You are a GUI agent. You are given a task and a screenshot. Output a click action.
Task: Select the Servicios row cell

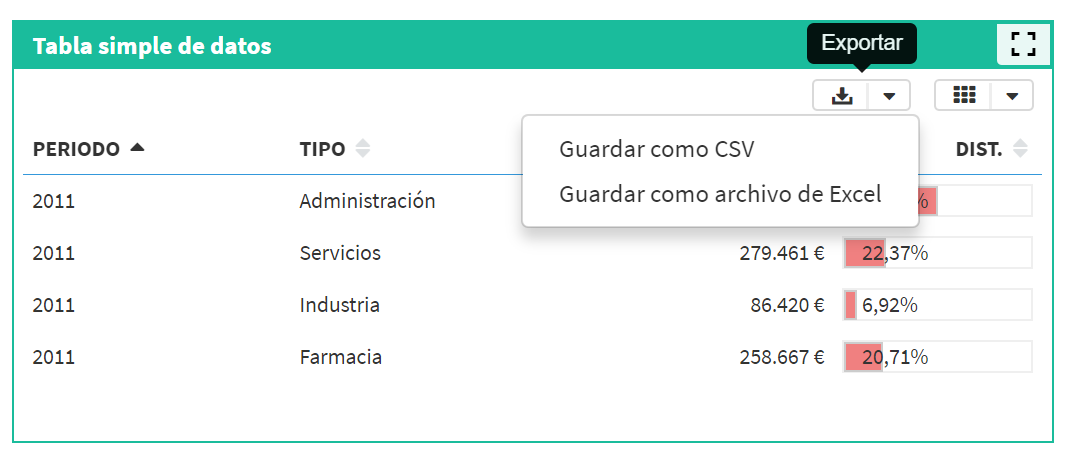[x=340, y=253]
